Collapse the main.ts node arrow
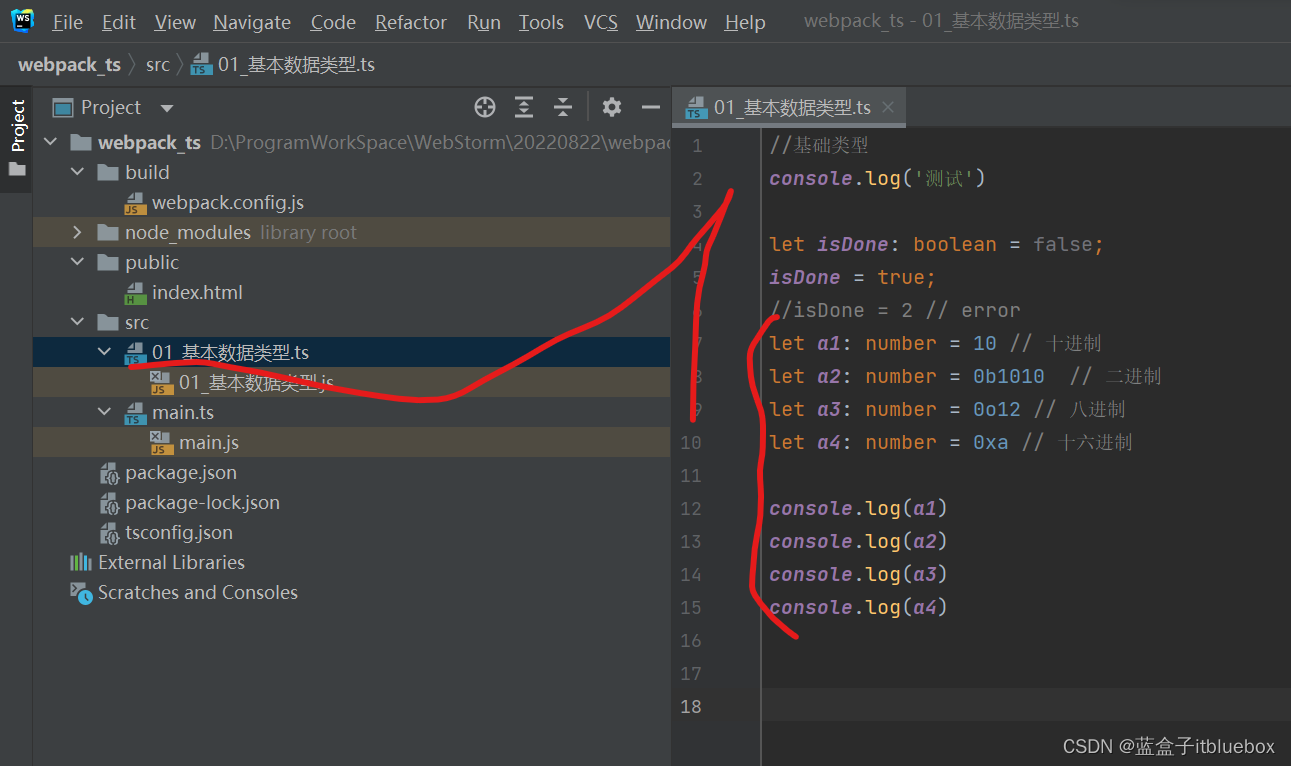The image size is (1291, 766). point(105,413)
